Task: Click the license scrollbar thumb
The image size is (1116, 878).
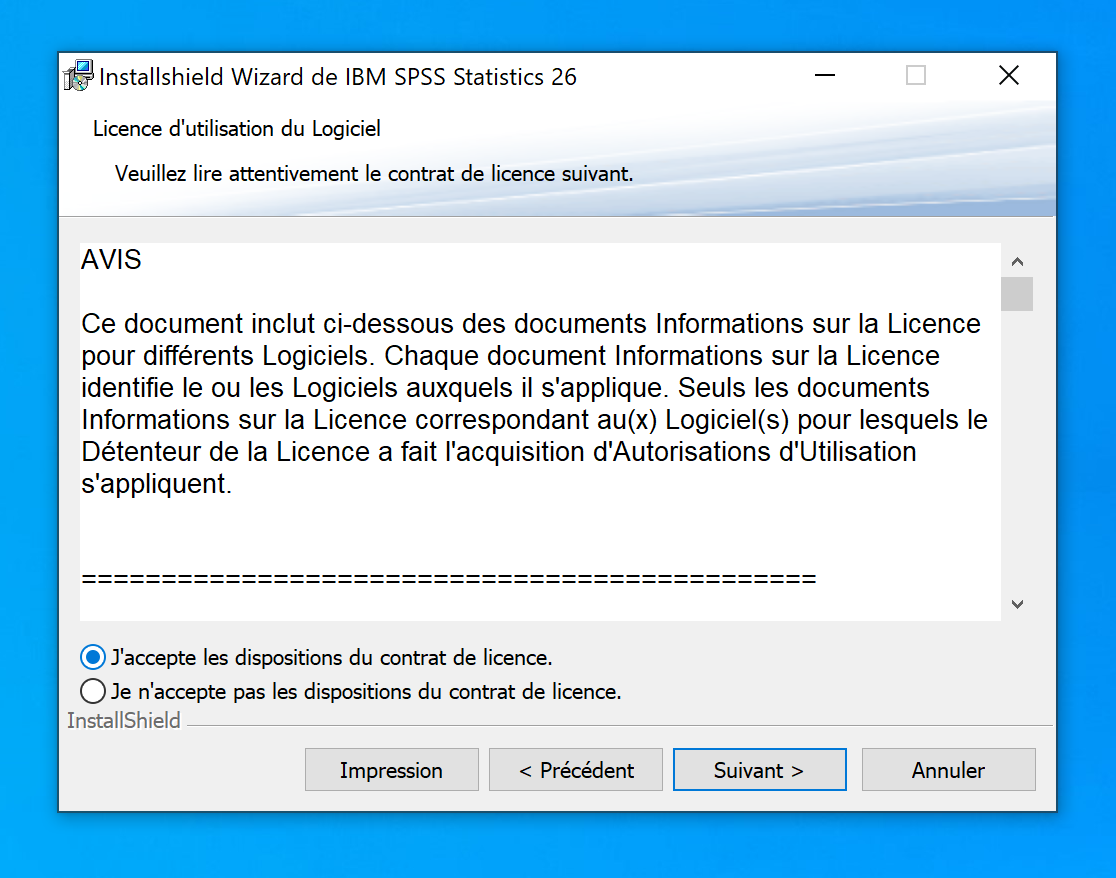Action: pyautogui.click(x=1017, y=294)
